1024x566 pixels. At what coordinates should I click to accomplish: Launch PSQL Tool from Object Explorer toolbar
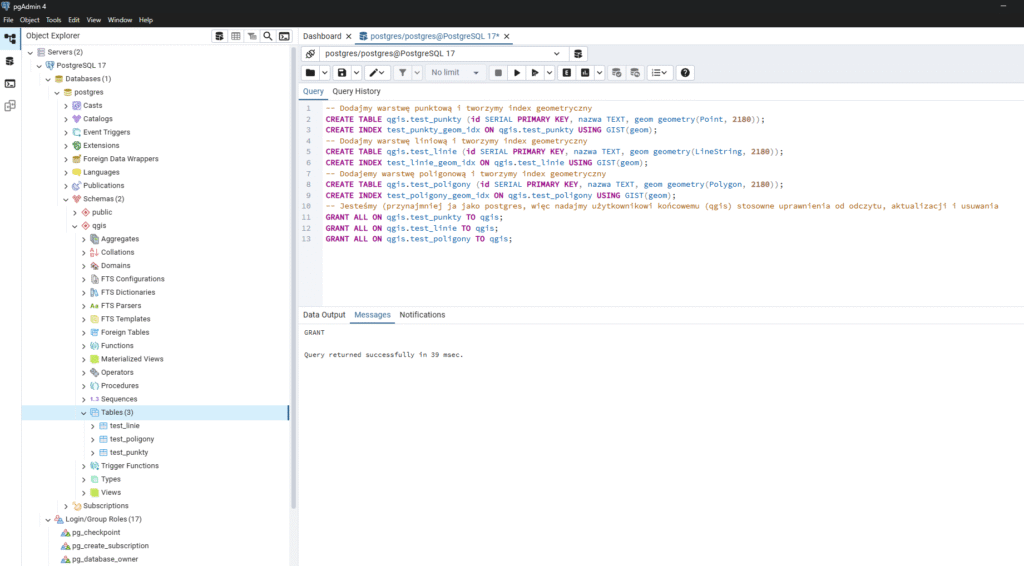284,36
